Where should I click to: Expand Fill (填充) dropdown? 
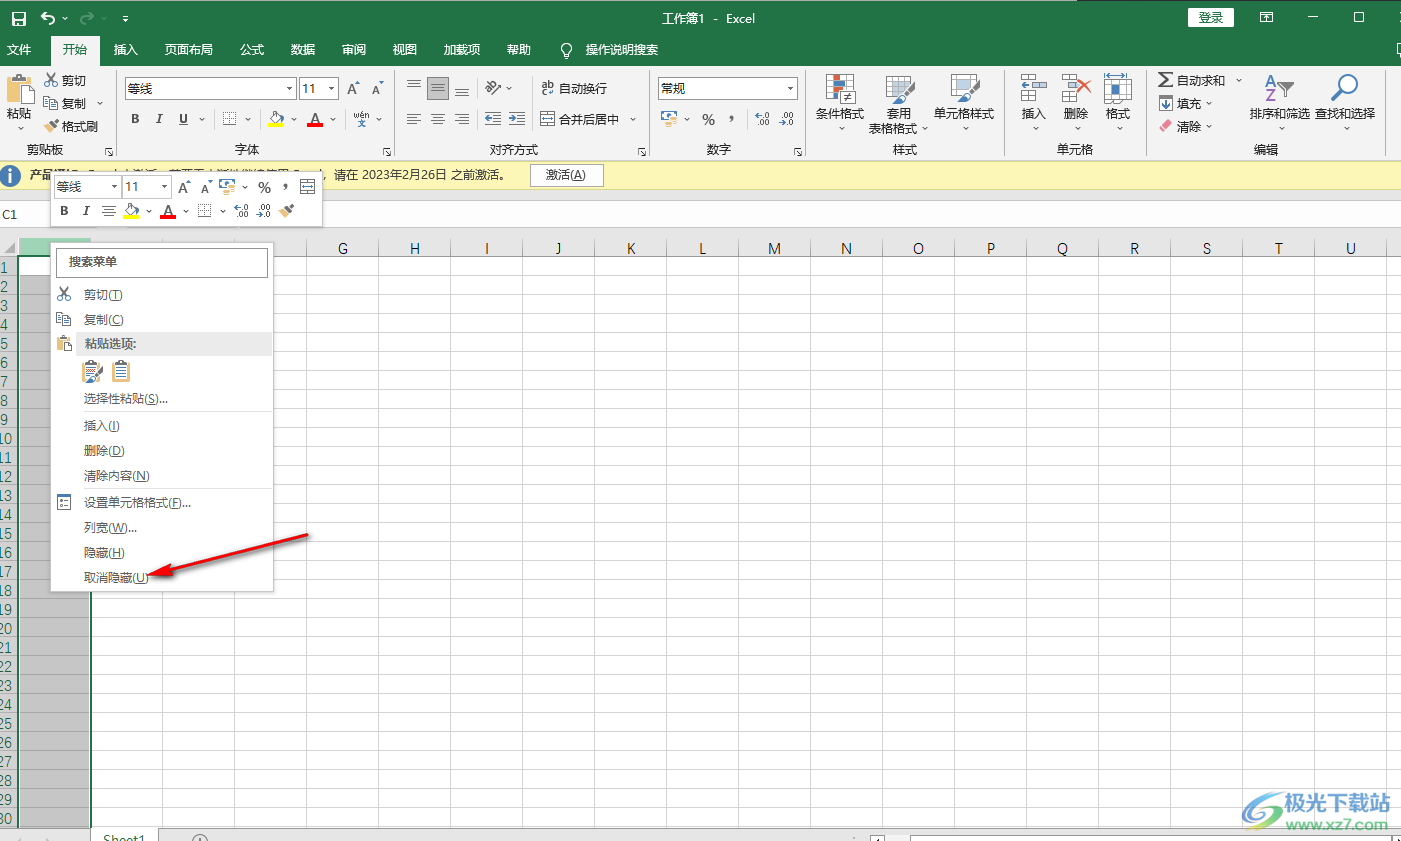1209,103
